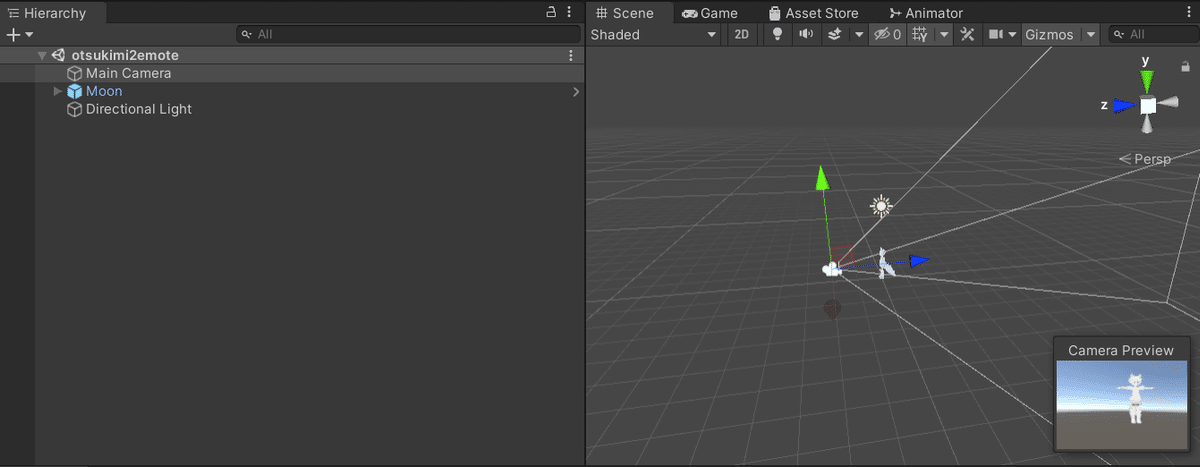Toggle scene lighting bulb icon

tap(778, 34)
